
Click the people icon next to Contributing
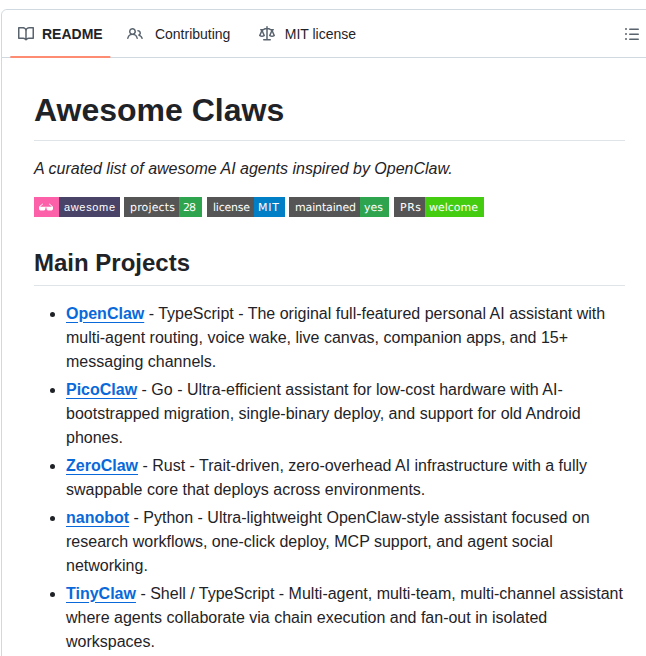pos(135,34)
